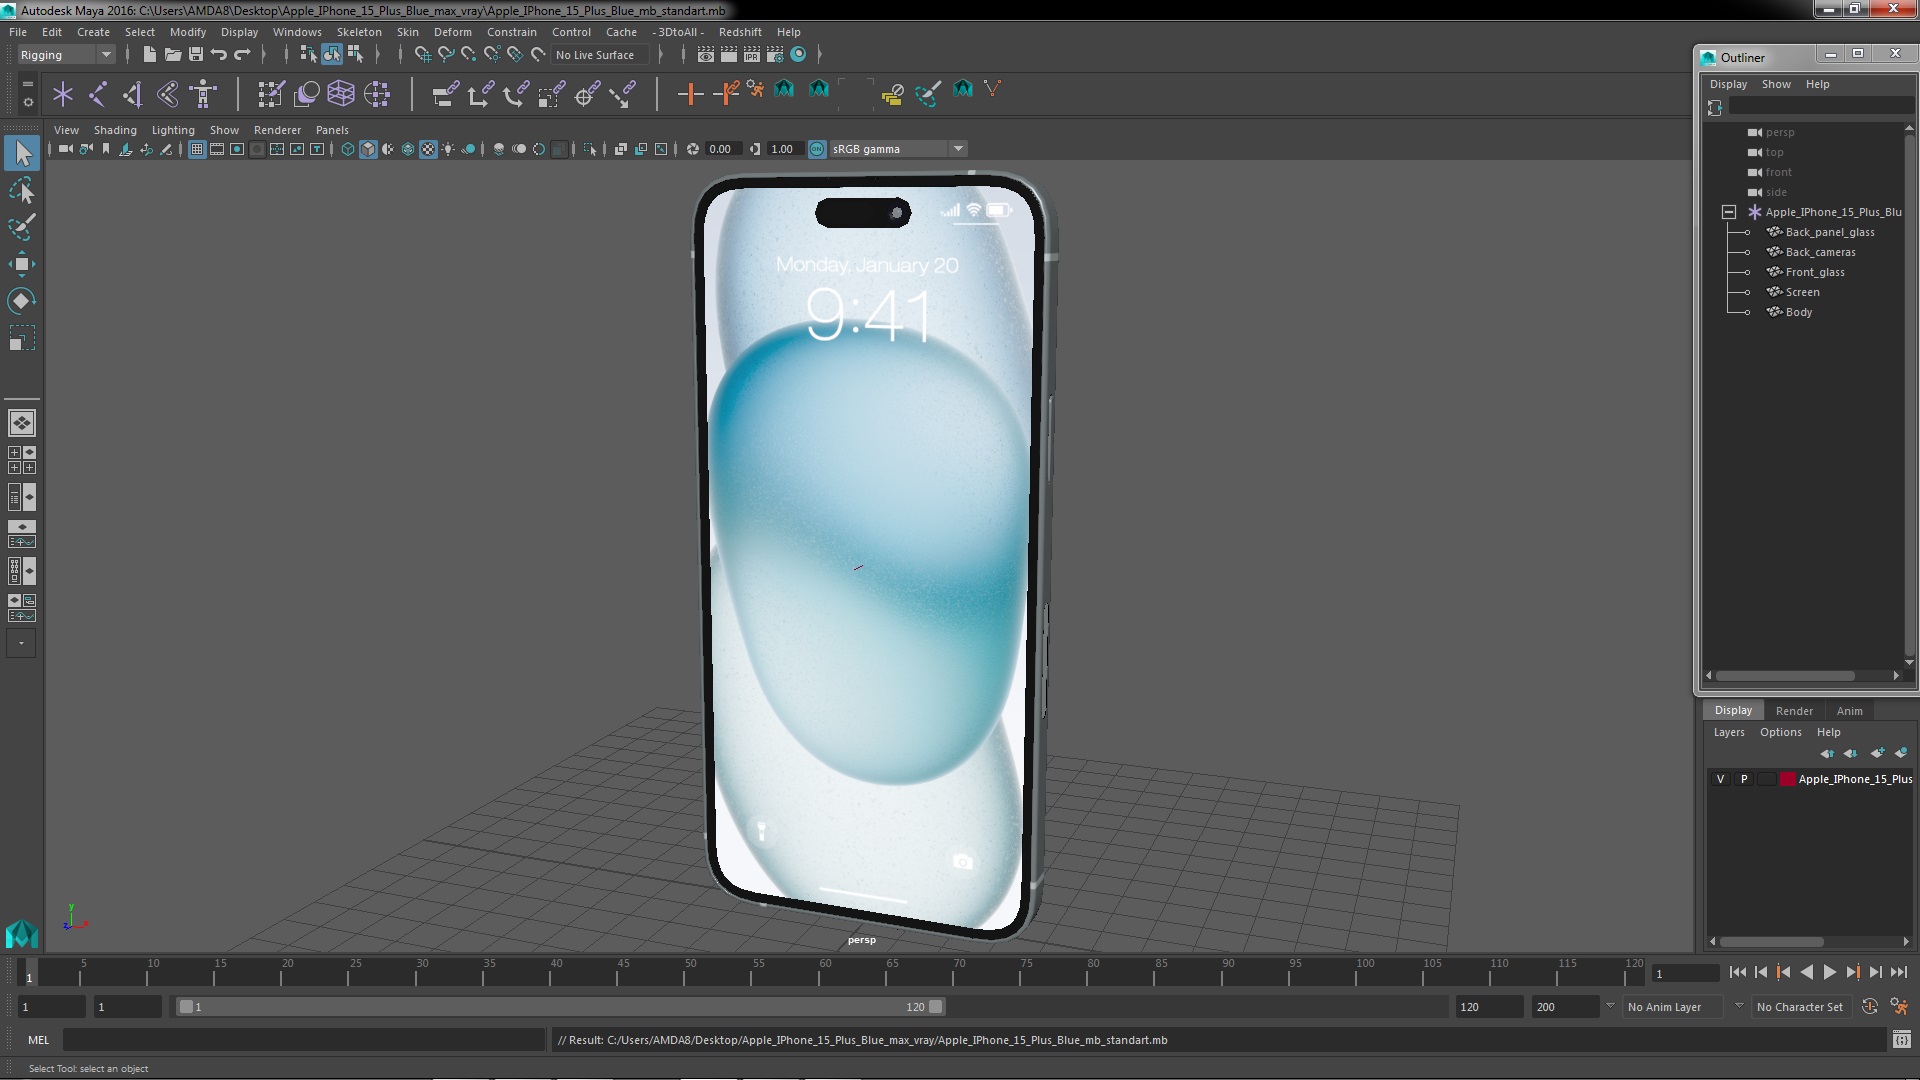This screenshot has height=1080, width=1920.
Task: Select Back_cameras node in Outliner
Action: 1820,252
